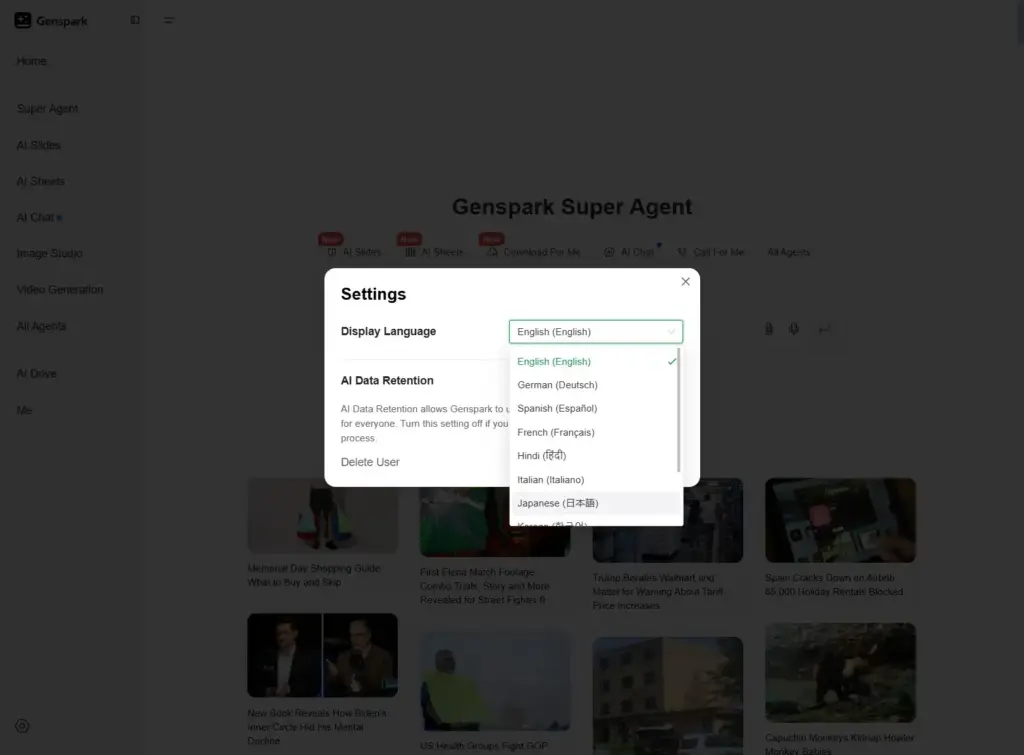Open settings via bottom-left gear icon
This screenshot has height=755, width=1024.
pos(22,726)
